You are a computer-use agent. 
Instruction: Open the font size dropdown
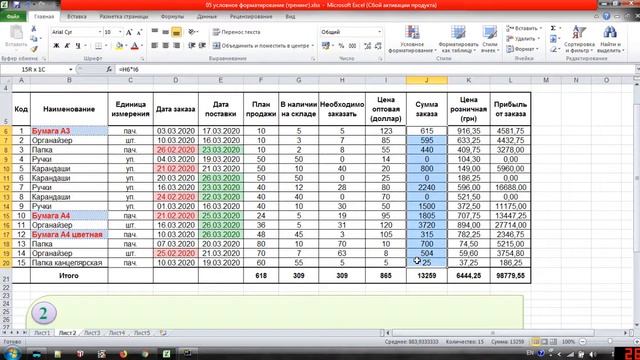coord(120,32)
